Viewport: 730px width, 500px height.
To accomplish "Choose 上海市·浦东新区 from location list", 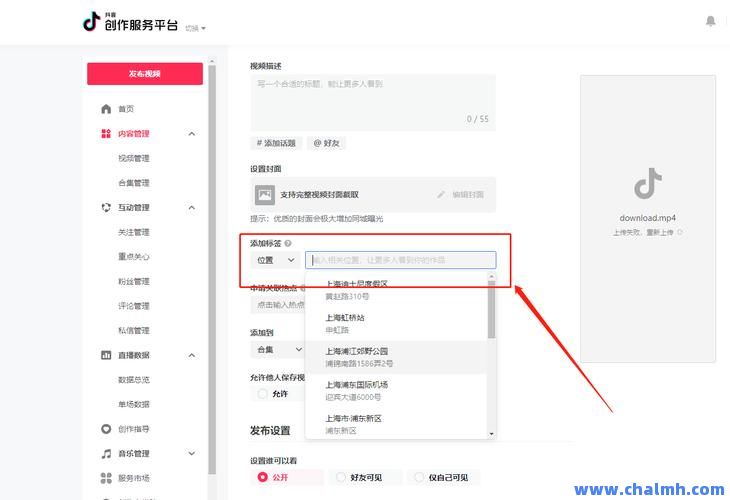I will [396, 424].
